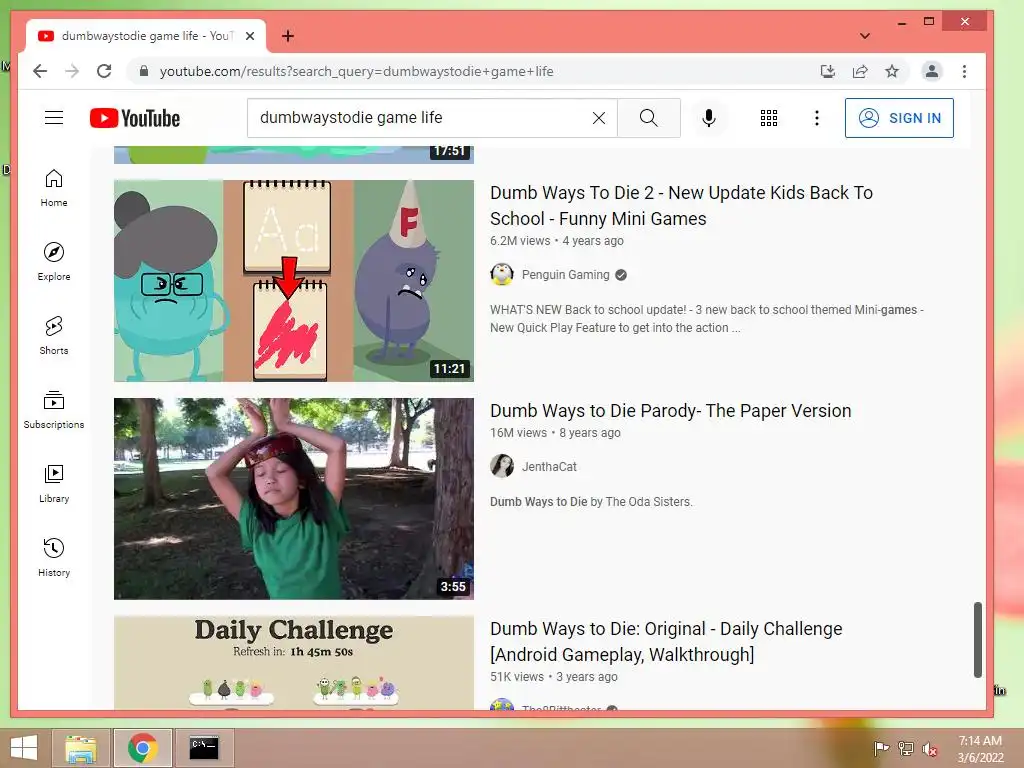Go to the YouTube logo homepage

(x=135, y=118)
